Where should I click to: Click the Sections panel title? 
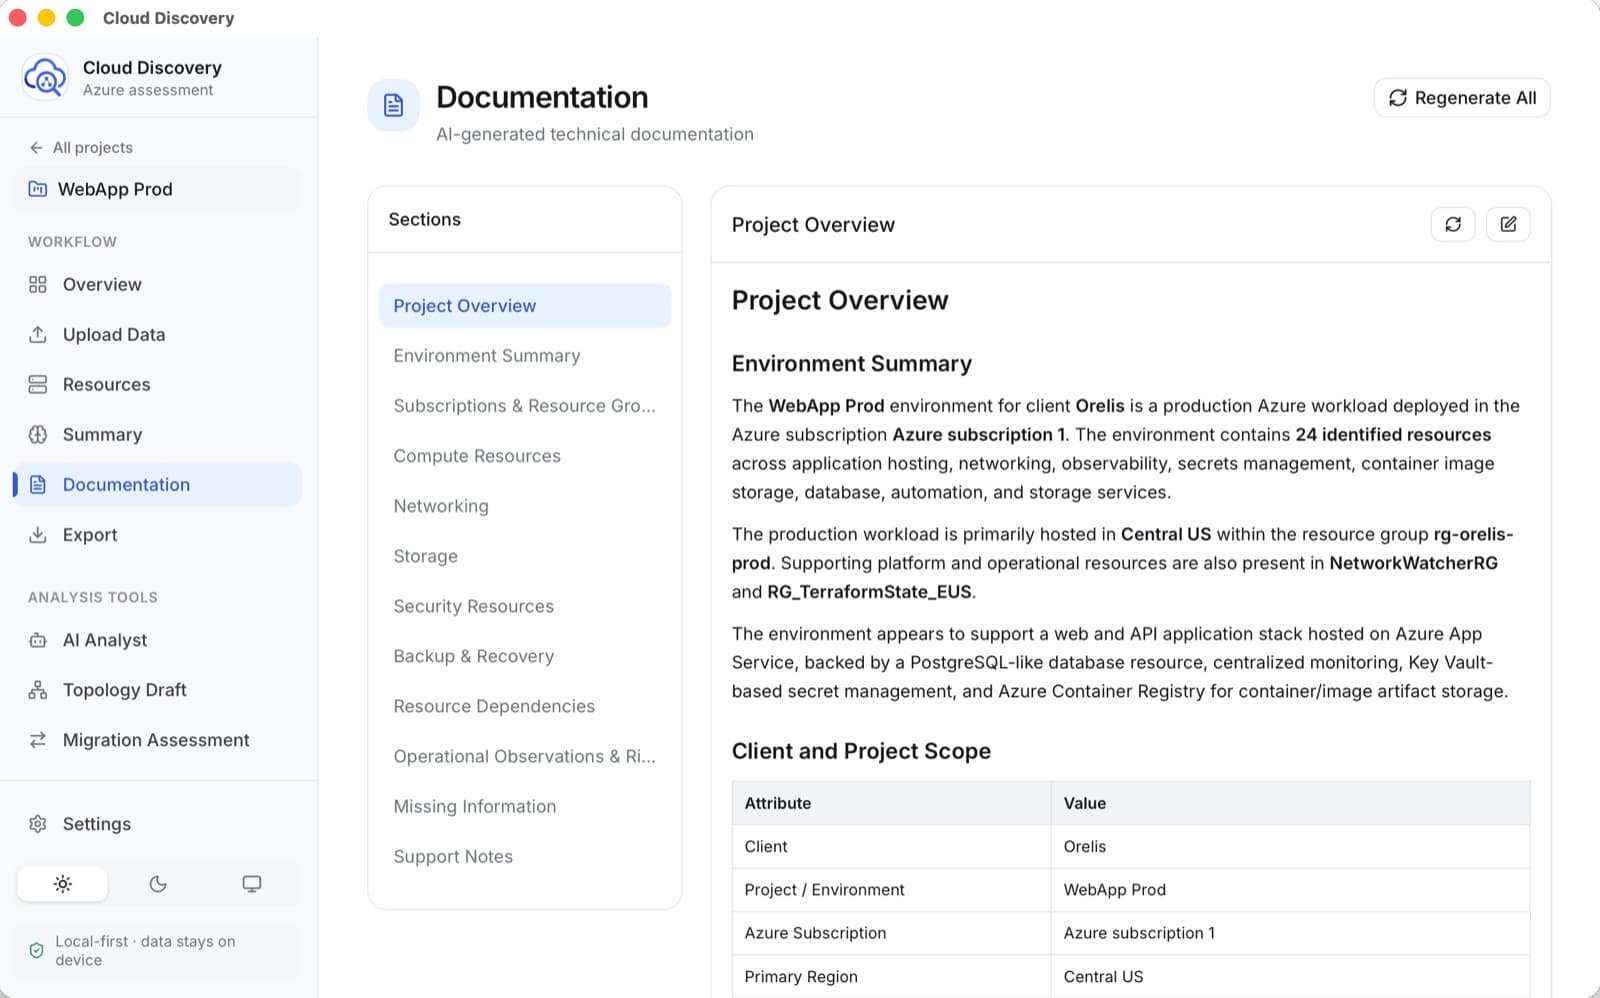pyautogui.click(x=425, y=219)
